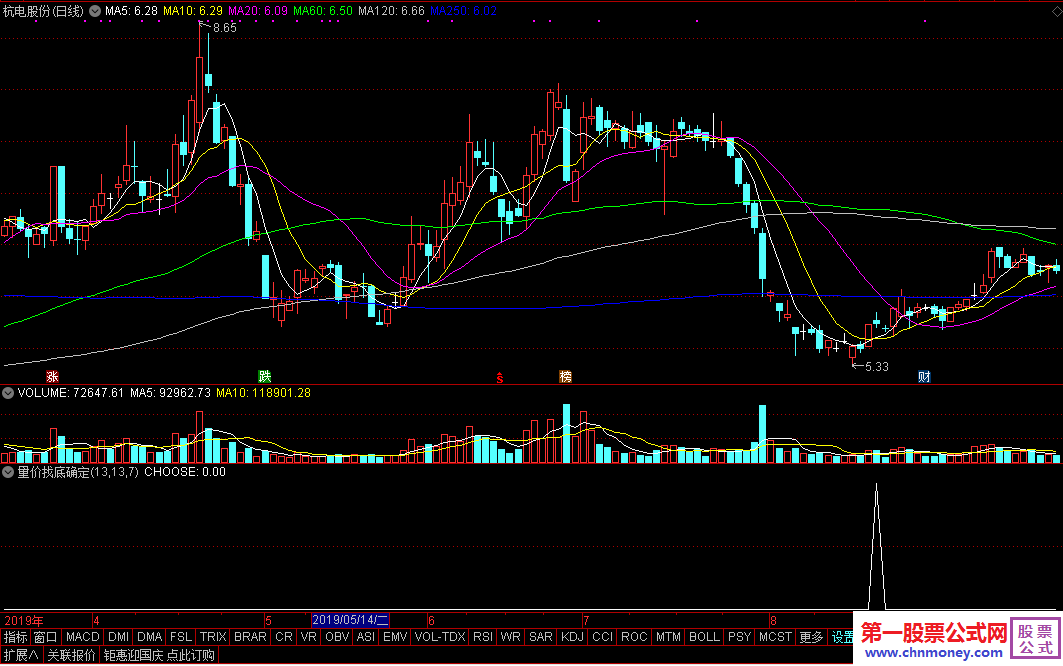Switch to CCI indicator
The width and height of the screenshot is (1063, 666).
tap(603, 637)
